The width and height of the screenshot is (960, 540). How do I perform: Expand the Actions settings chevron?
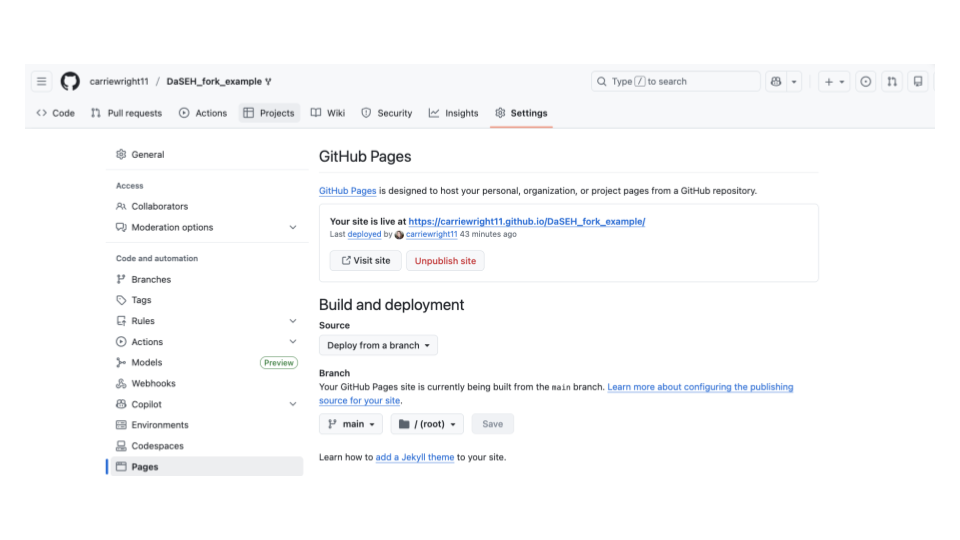point(293,342)
